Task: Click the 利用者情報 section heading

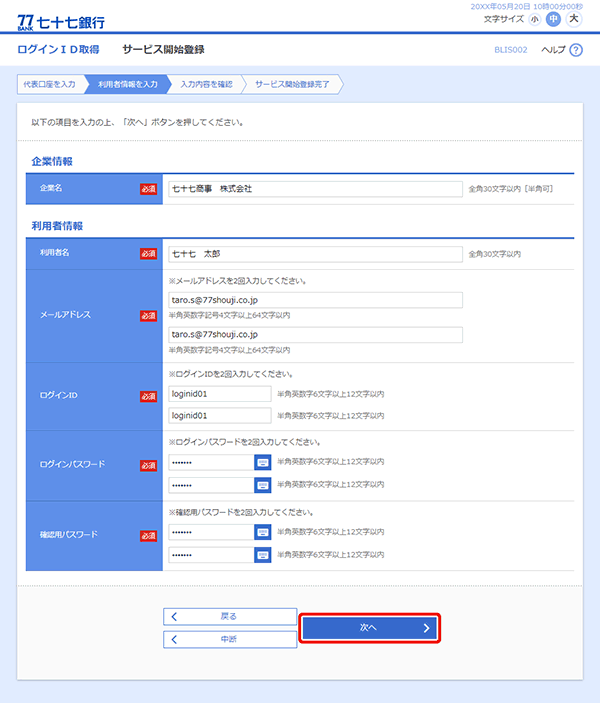Action: 57,226
